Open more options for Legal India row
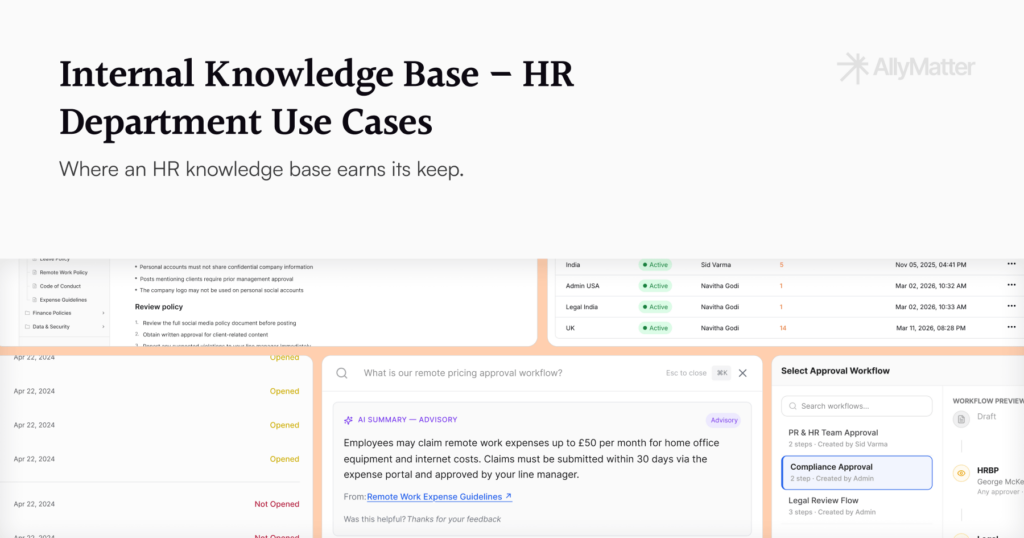 point(1011,306)
